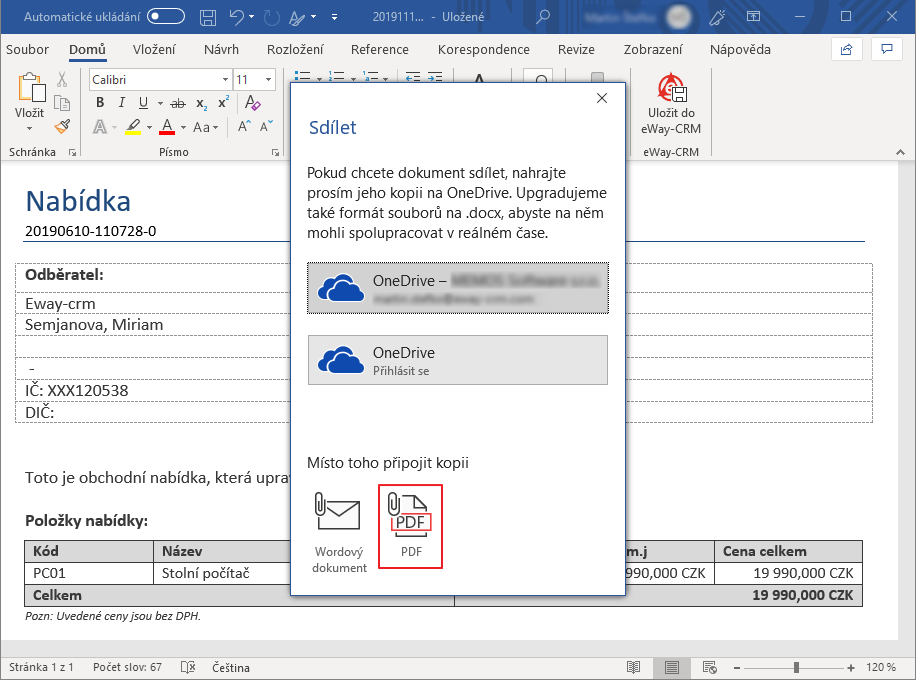Switch to the Reference tab
916x680 pixels.
pyautogui.click(x=380, y=50)
